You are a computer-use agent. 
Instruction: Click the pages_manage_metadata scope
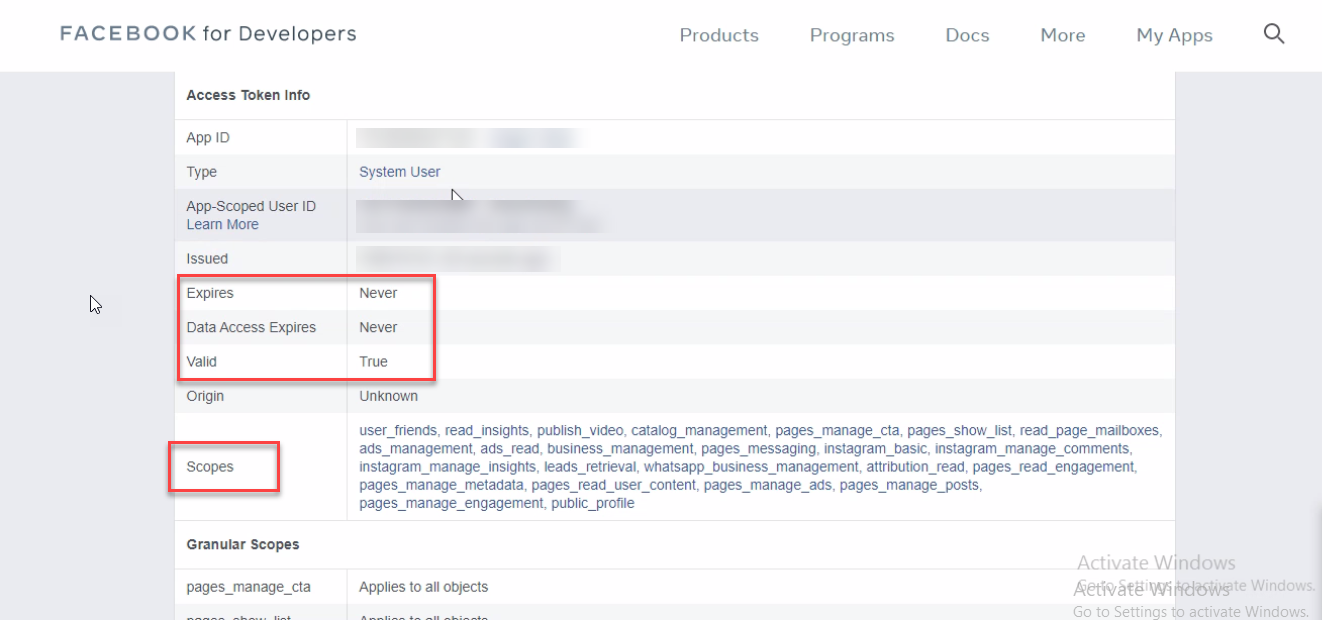pos(441,485)
